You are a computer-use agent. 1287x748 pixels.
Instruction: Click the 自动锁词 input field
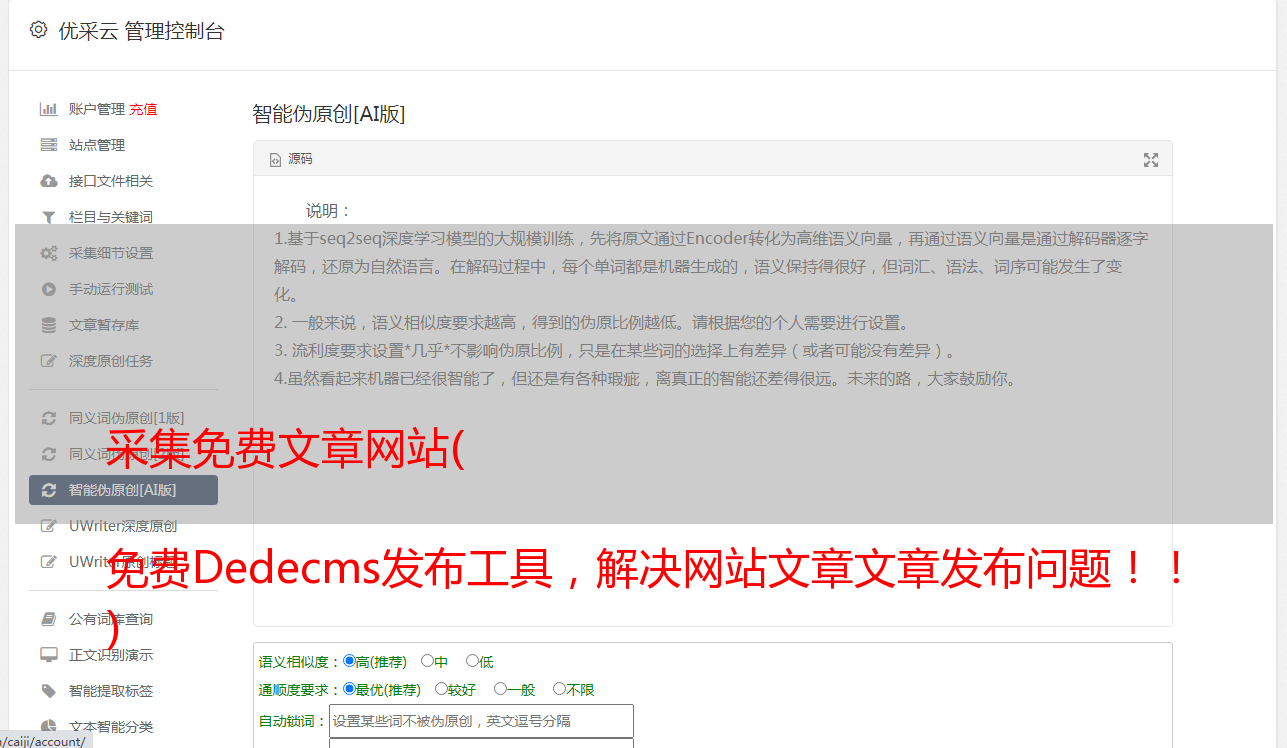tap(481, 721)
